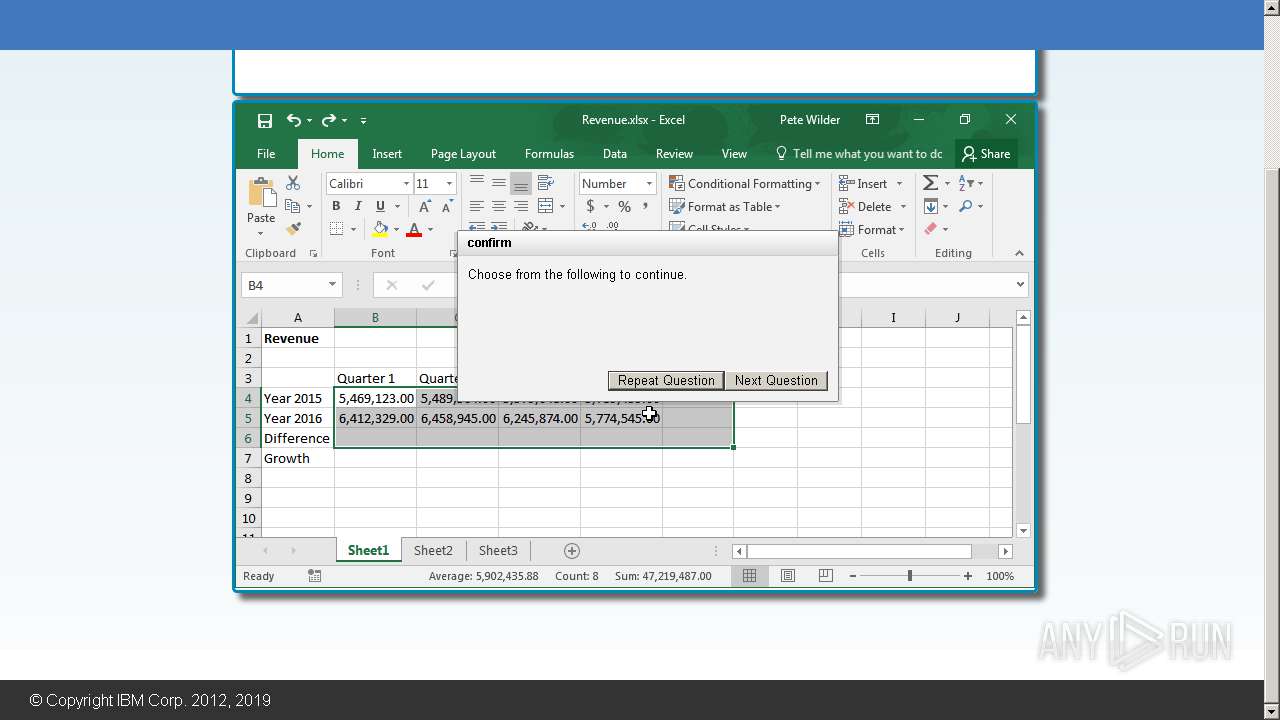
Task: Toggle Middle Align
Action: (499, 183)
